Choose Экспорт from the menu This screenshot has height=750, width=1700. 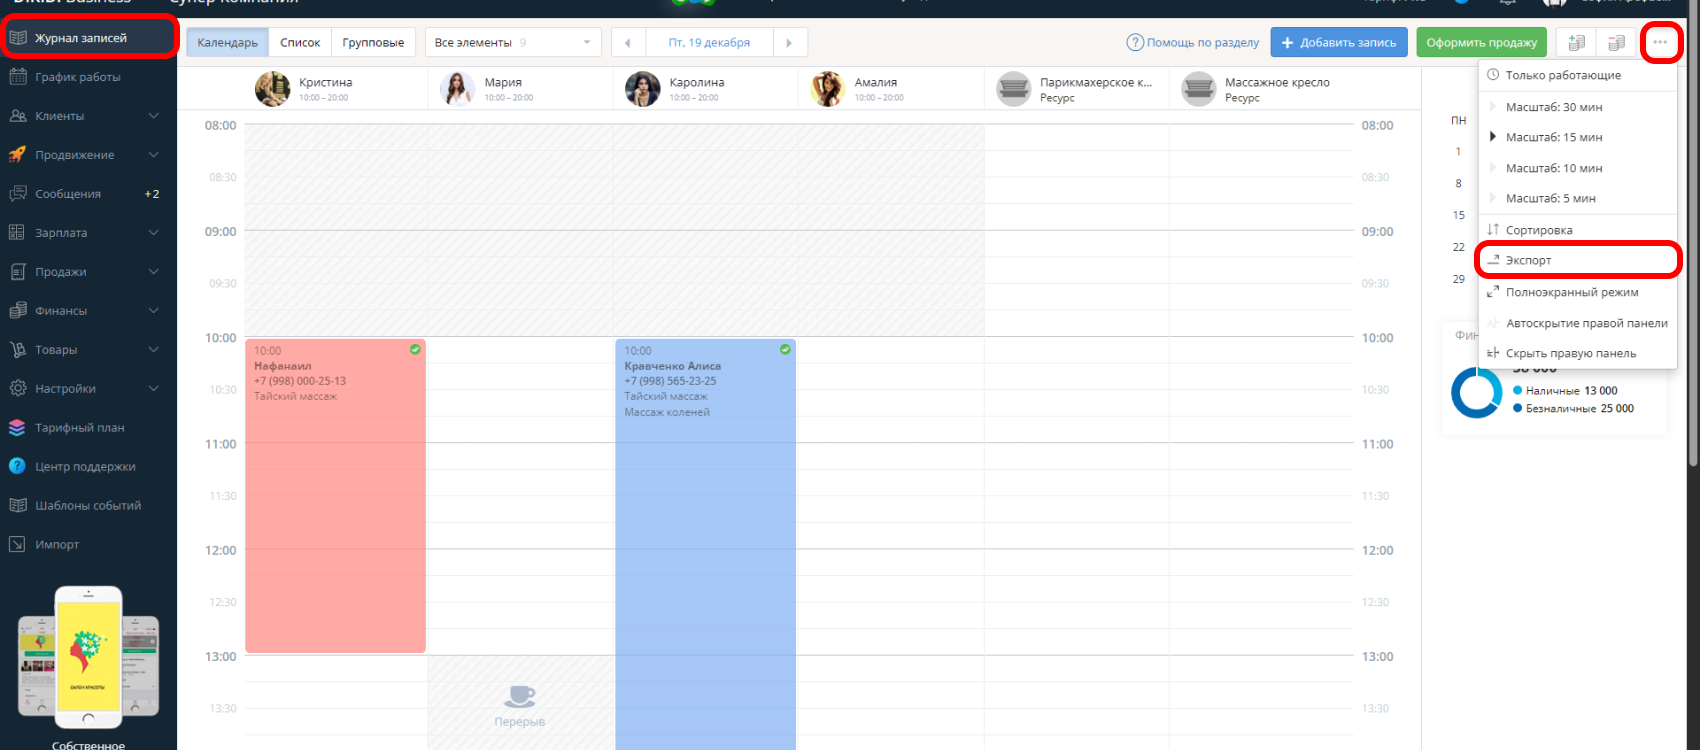[1528, 260]
